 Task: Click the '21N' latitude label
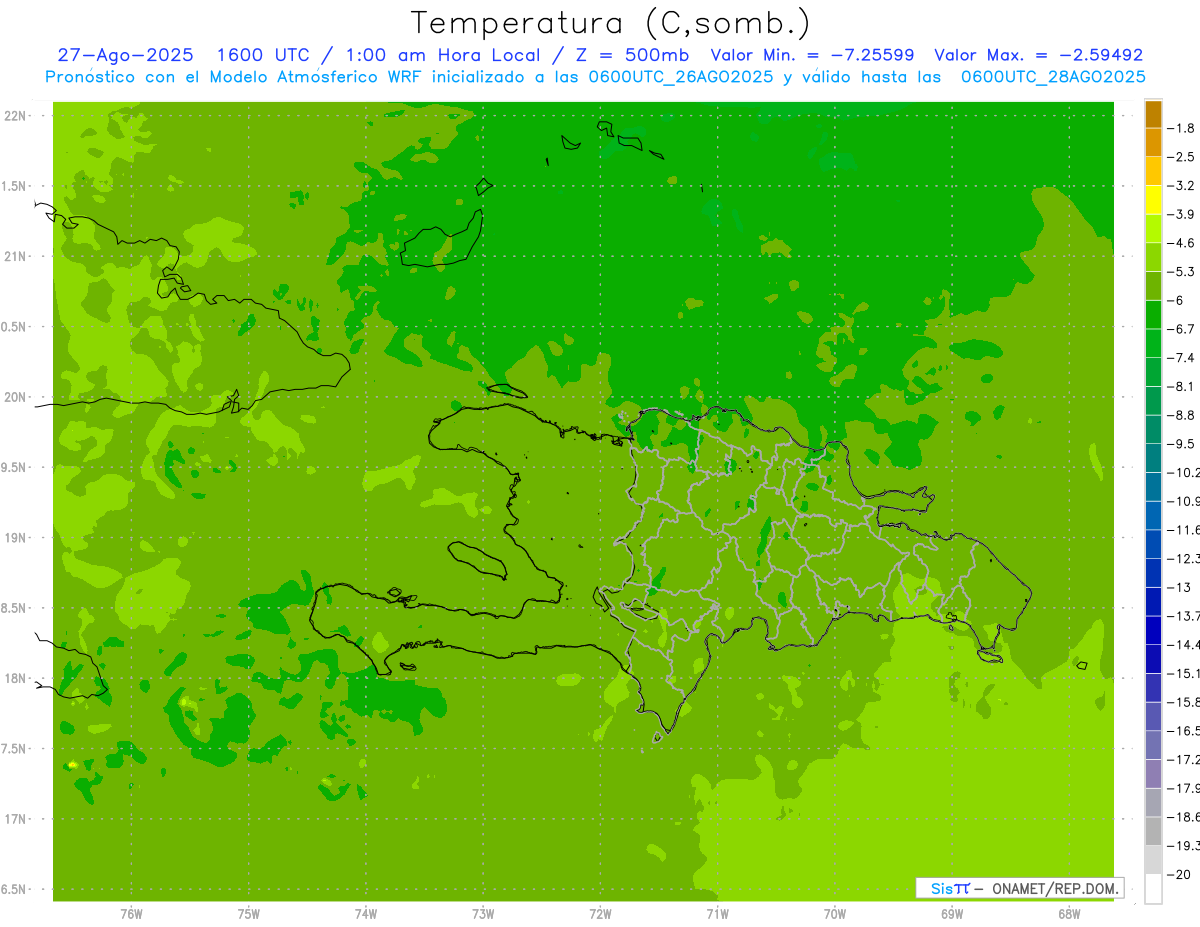tap(16, 256)
